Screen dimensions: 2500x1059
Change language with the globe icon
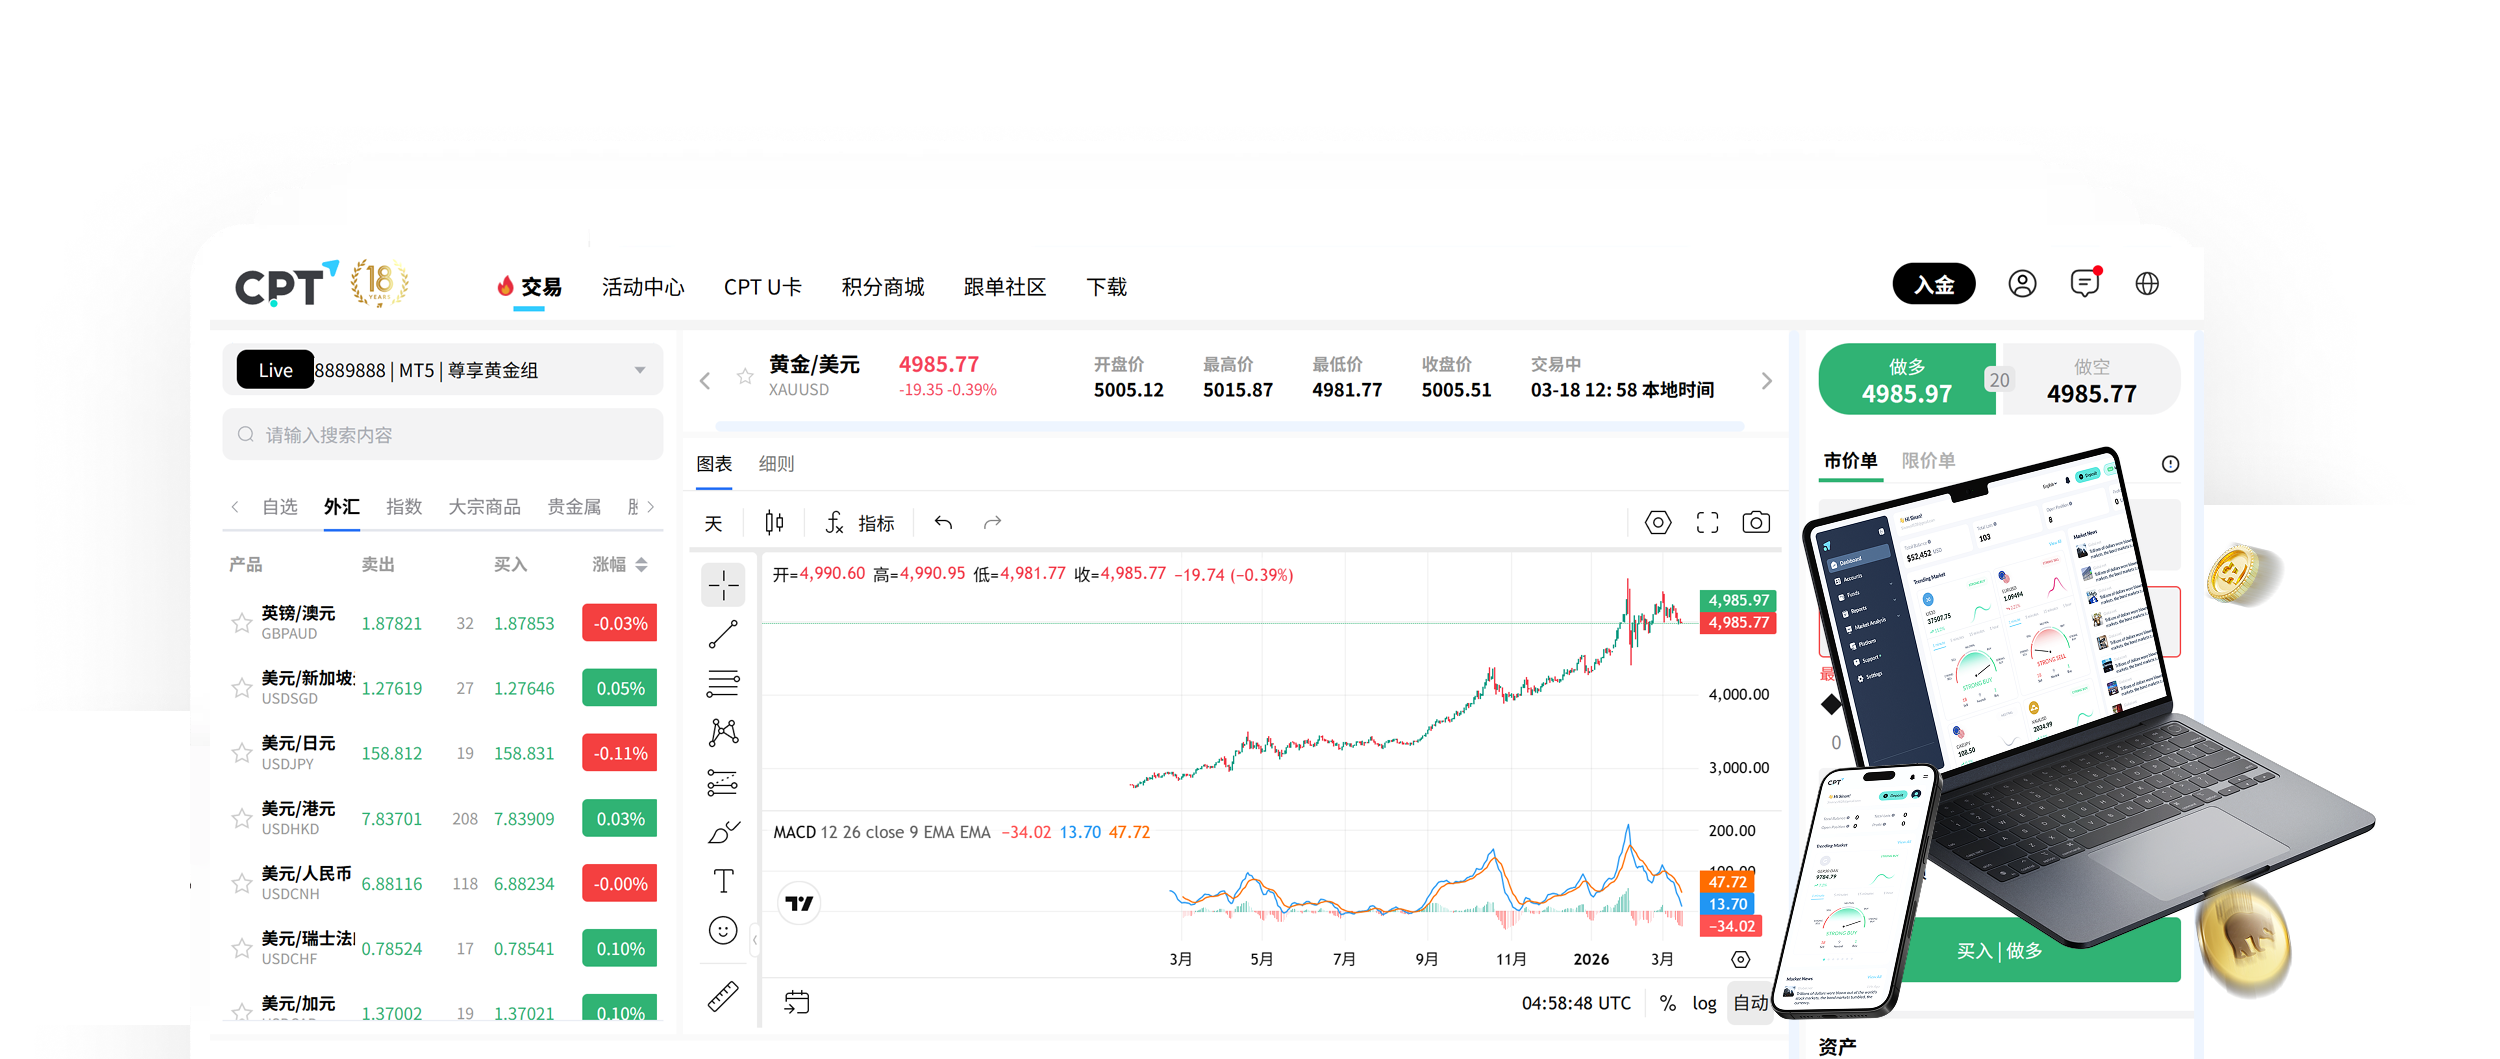2146,285
